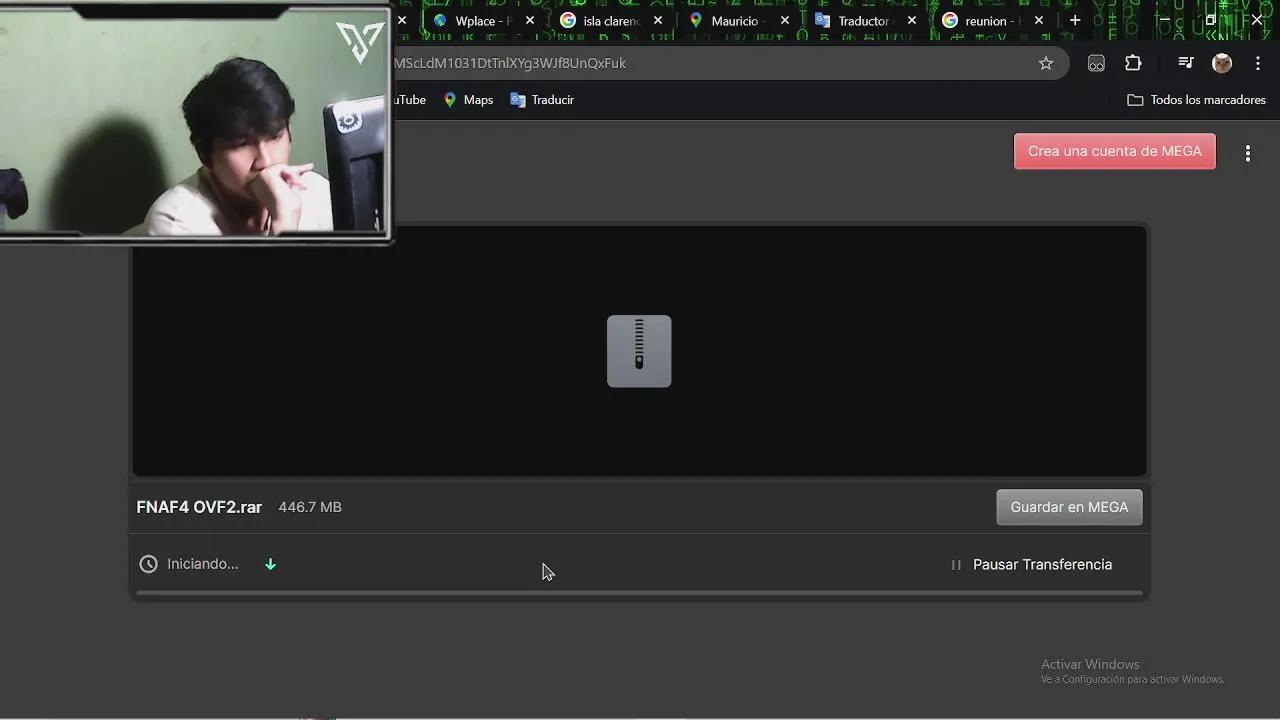Click the green download arrow icon
This screenshot has height=720, width=1280.
click(x=270, y=564)
